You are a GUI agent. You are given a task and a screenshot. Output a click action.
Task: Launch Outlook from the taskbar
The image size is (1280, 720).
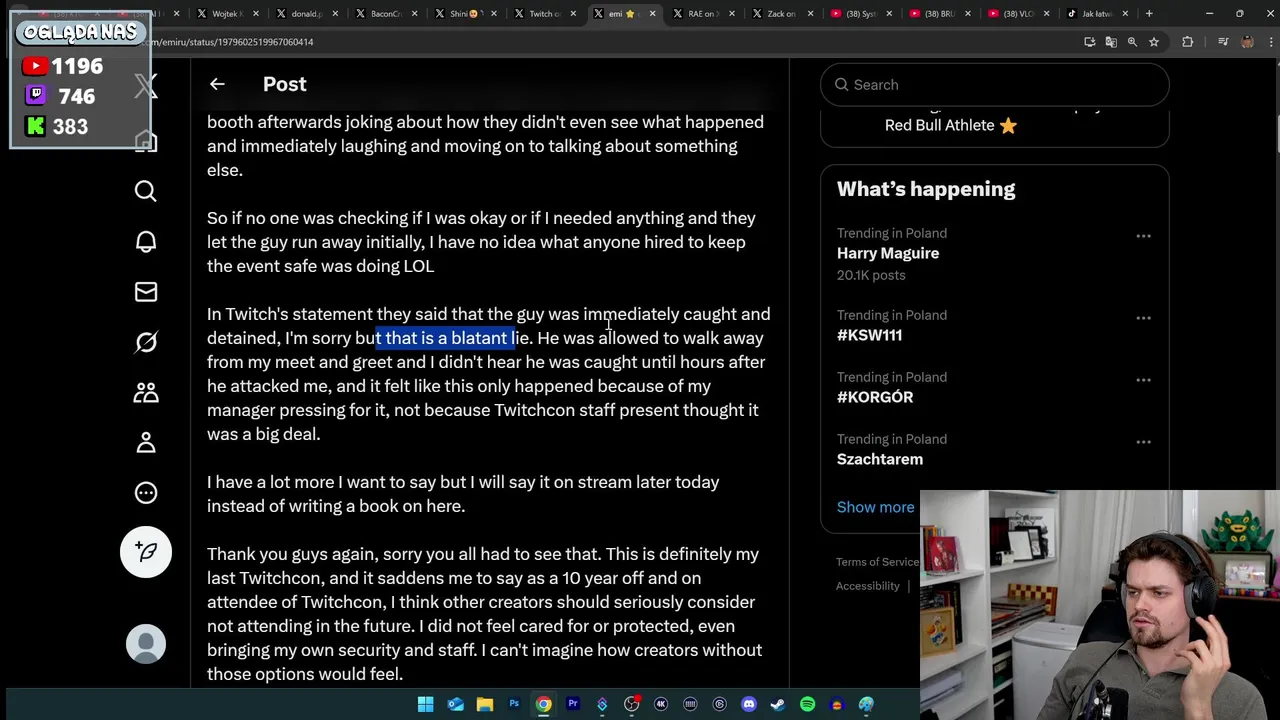[x=455, y=704]
